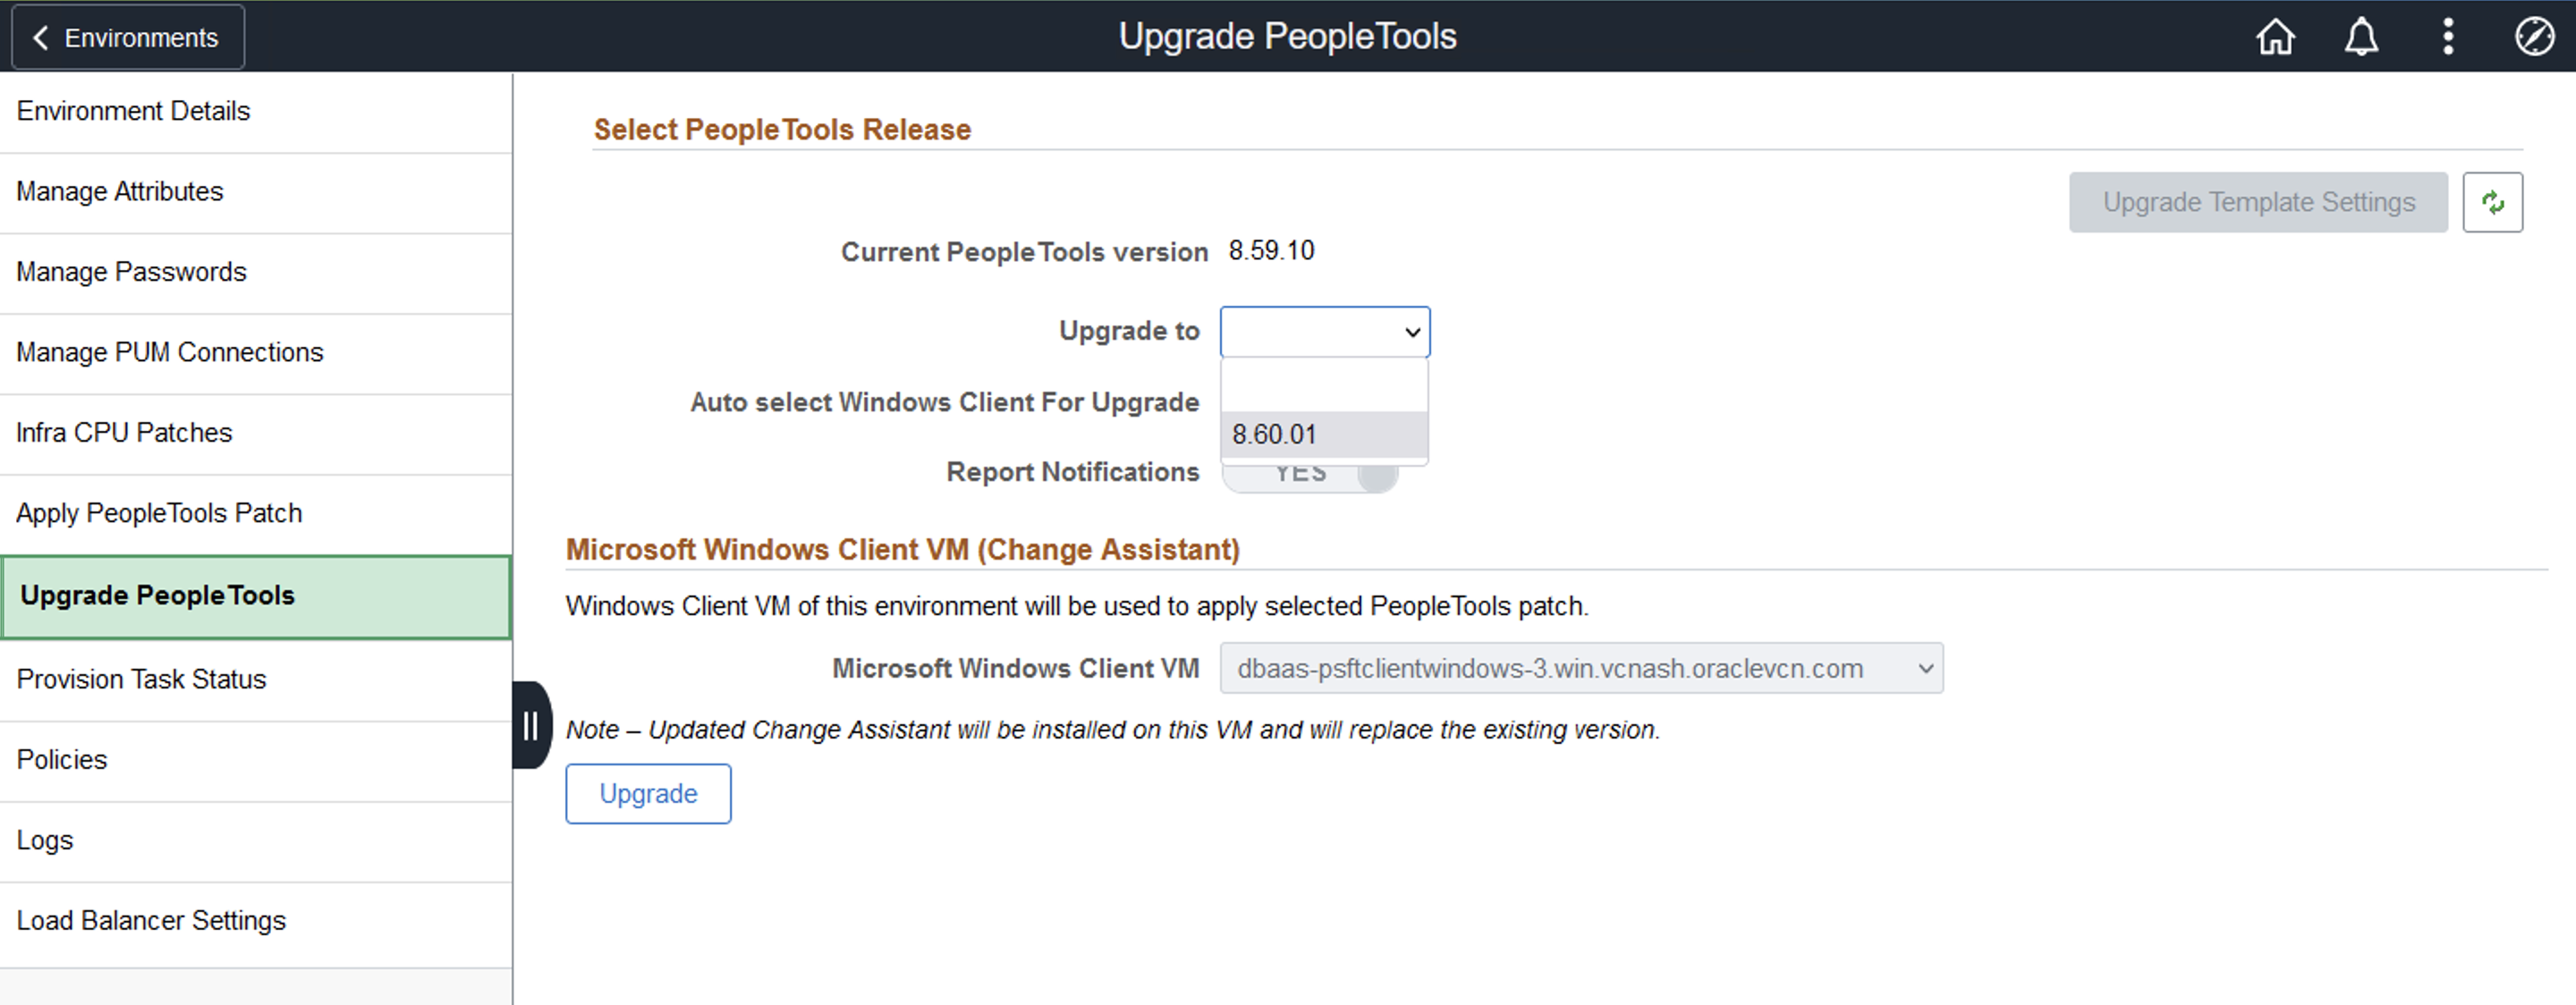Click the NavBar compass icon
This screenshot has height=1005, width=2576.
[x=2533, y=38]
